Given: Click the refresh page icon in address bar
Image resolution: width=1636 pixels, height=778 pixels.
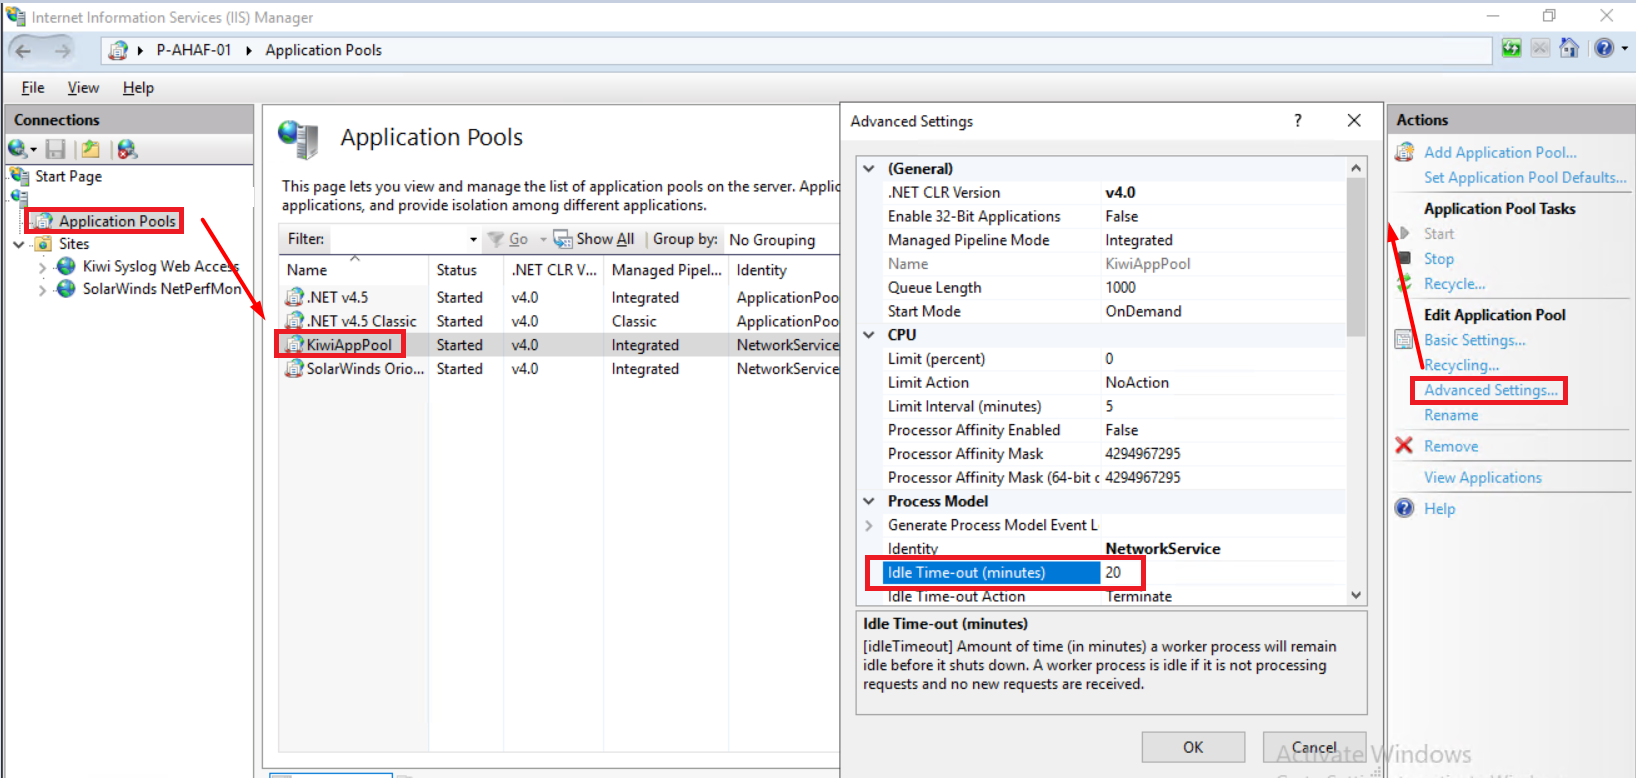Looking at the screenshot, I should tap(1511, 48).
